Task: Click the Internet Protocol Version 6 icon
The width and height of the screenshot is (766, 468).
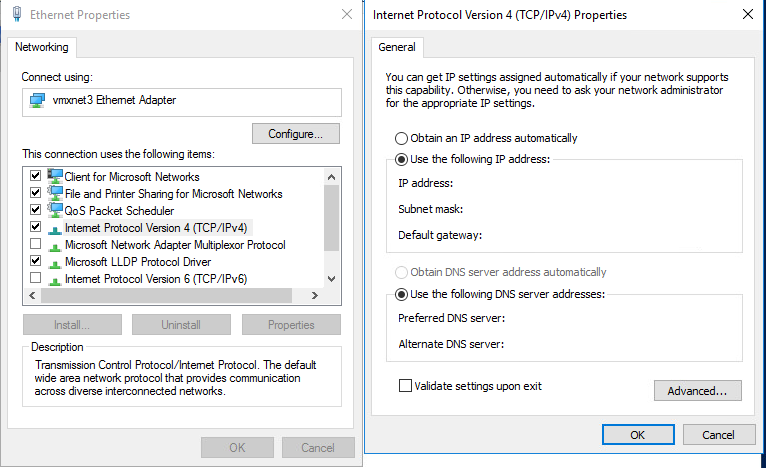Action: pyautogui.click(x=55, y=279)
